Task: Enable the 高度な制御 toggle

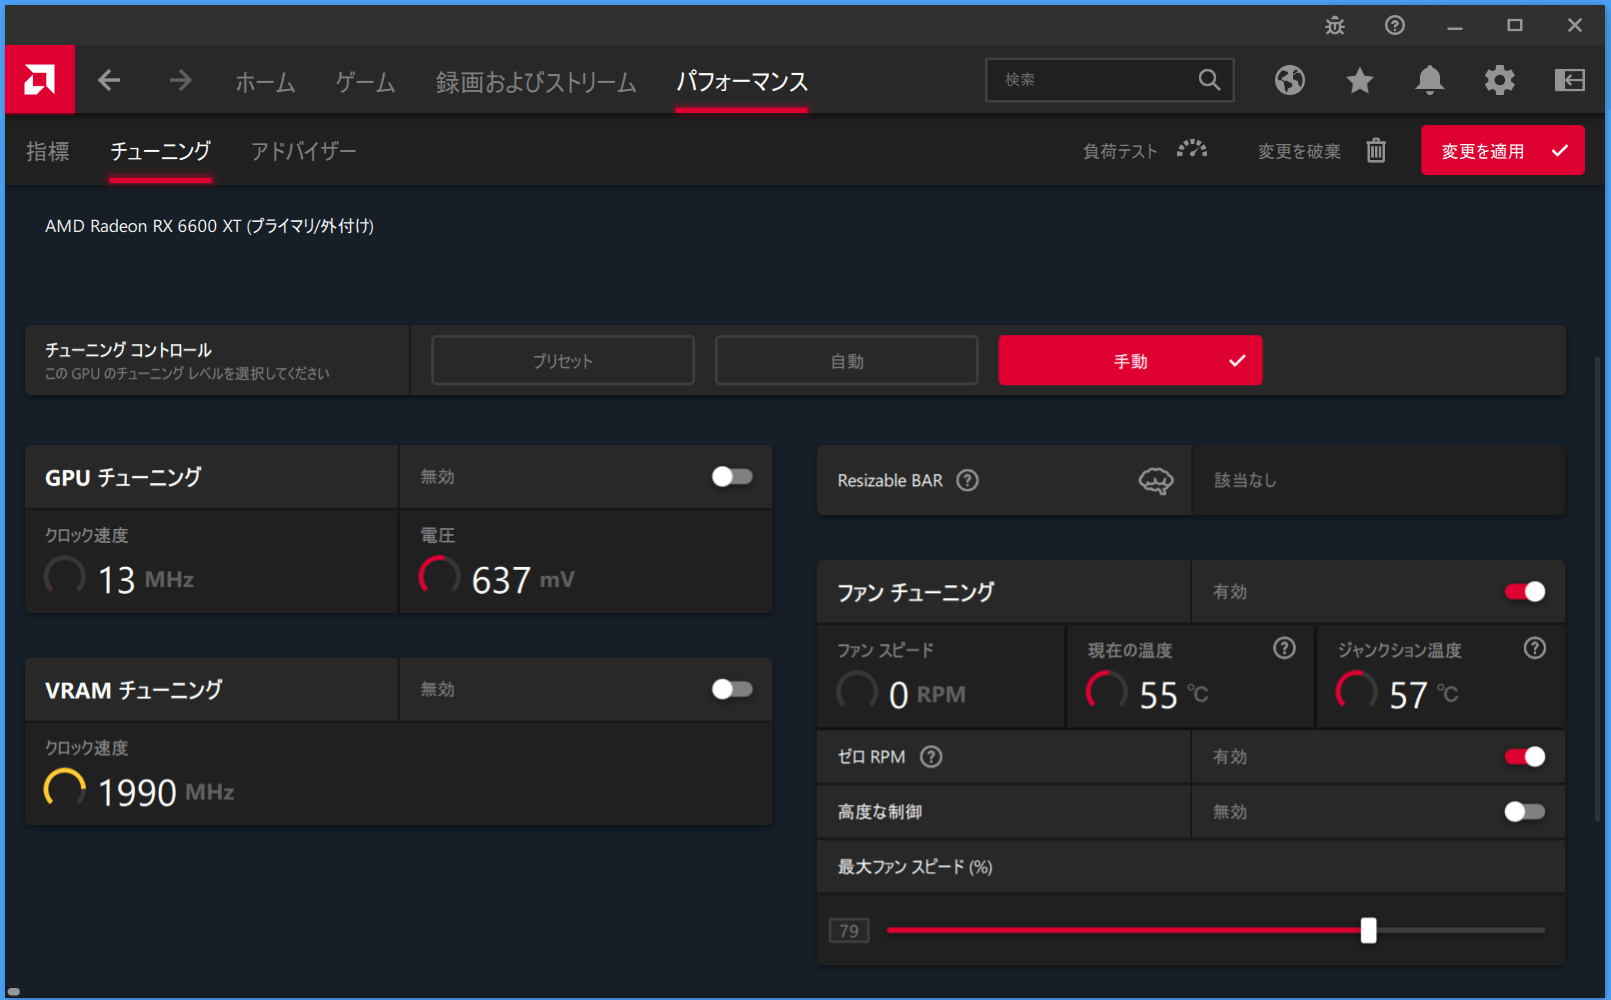Action: pyautogui.click(x=1525, y=812)
